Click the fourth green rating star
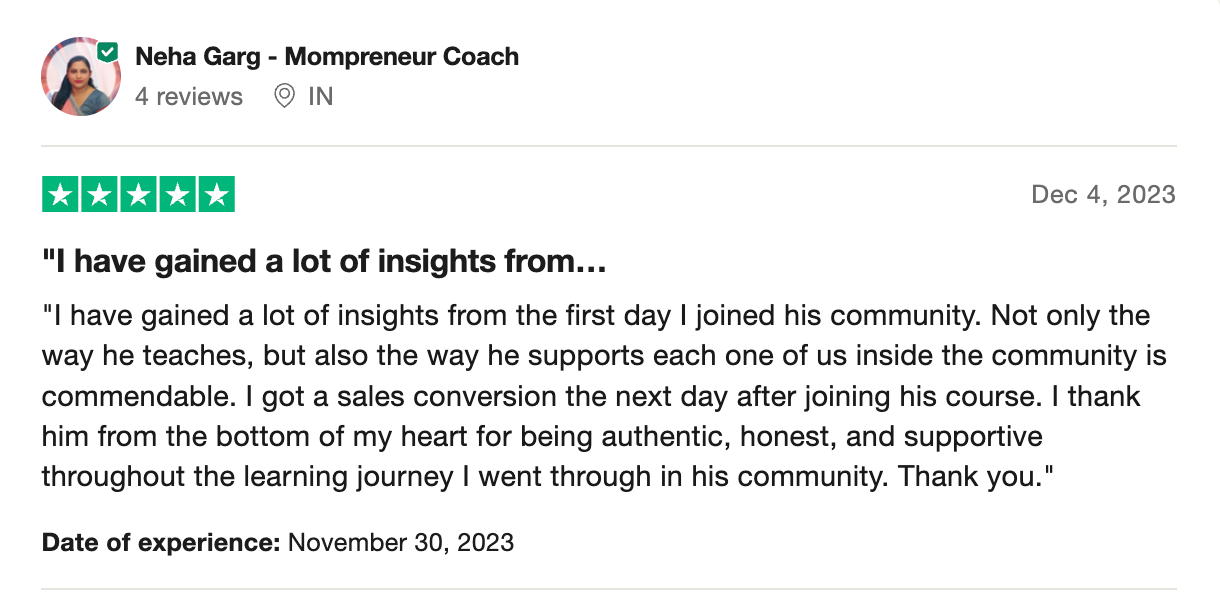This screenshot has width=1220, height=604. tap(177, 194)
